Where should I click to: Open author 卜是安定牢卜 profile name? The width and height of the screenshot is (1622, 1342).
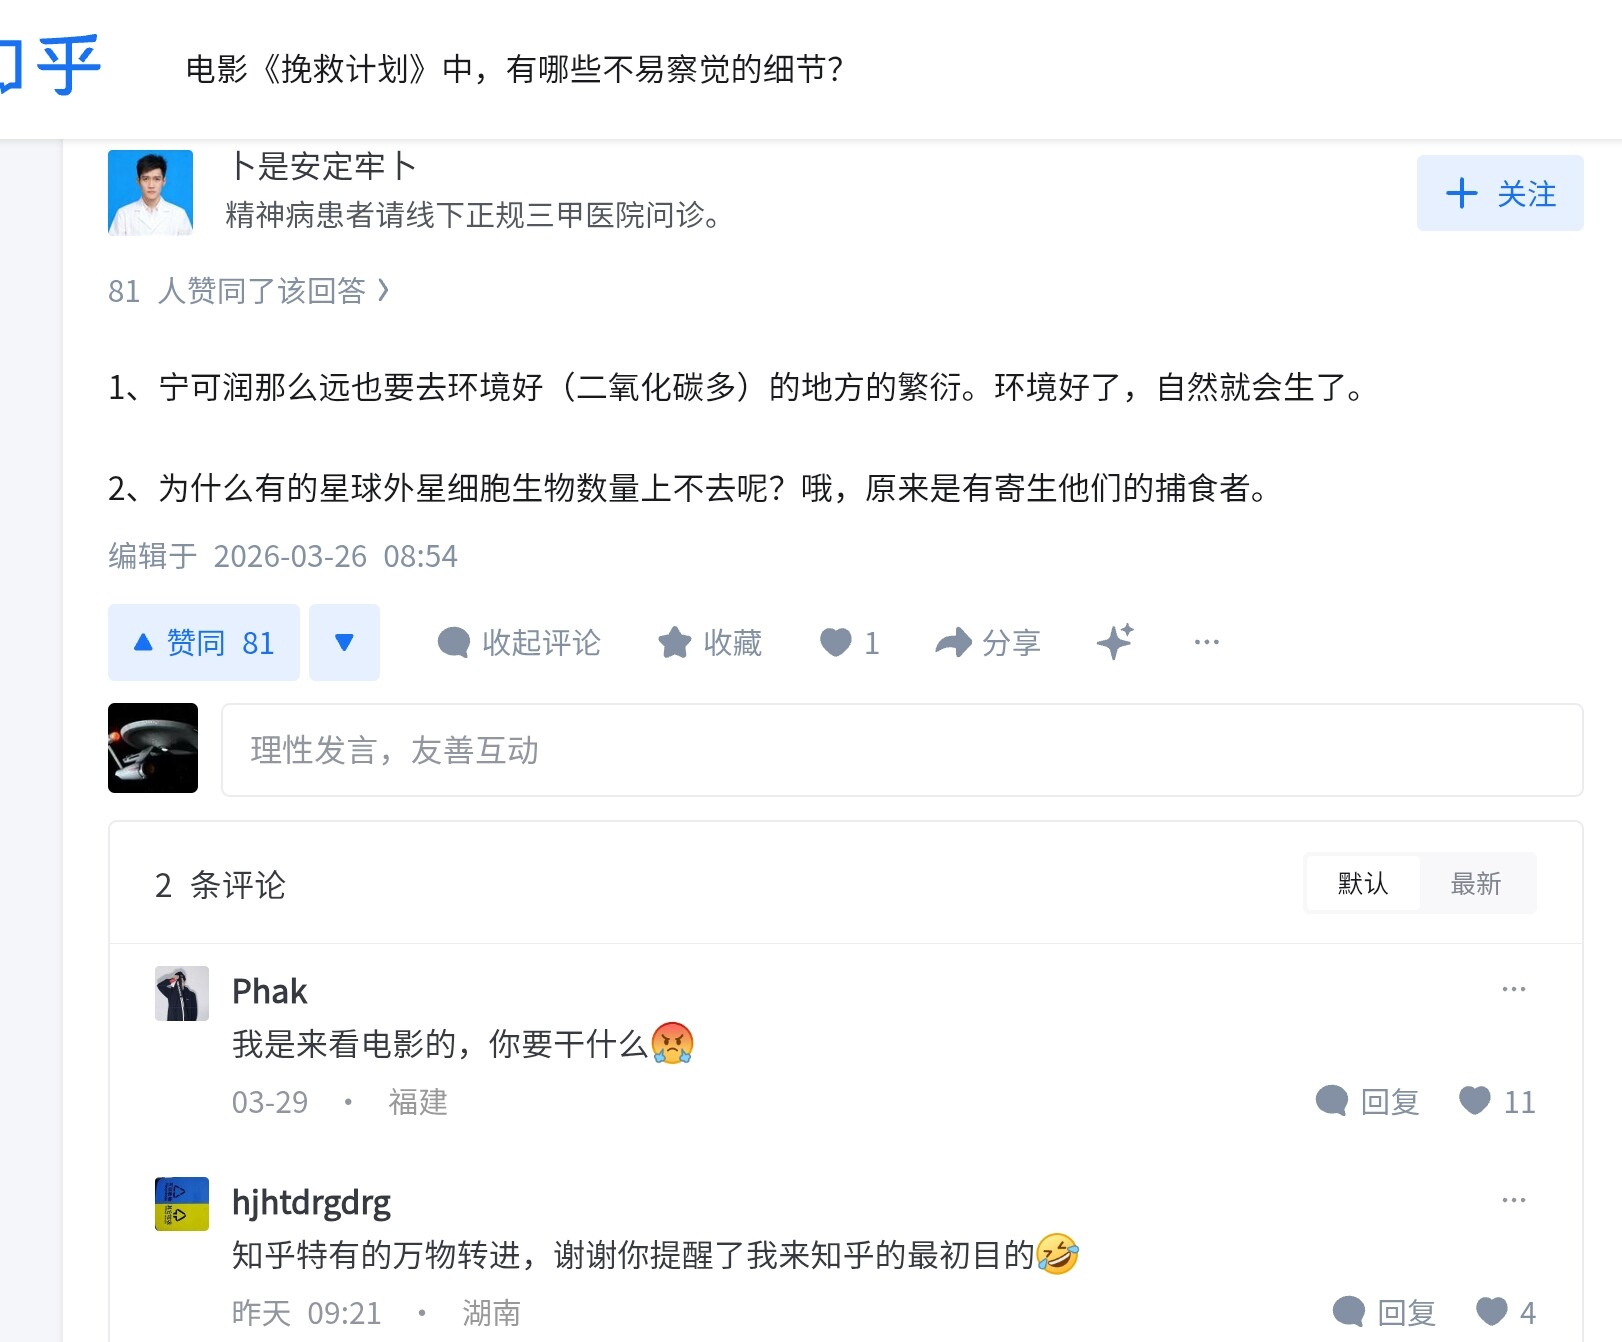[322, 166]
